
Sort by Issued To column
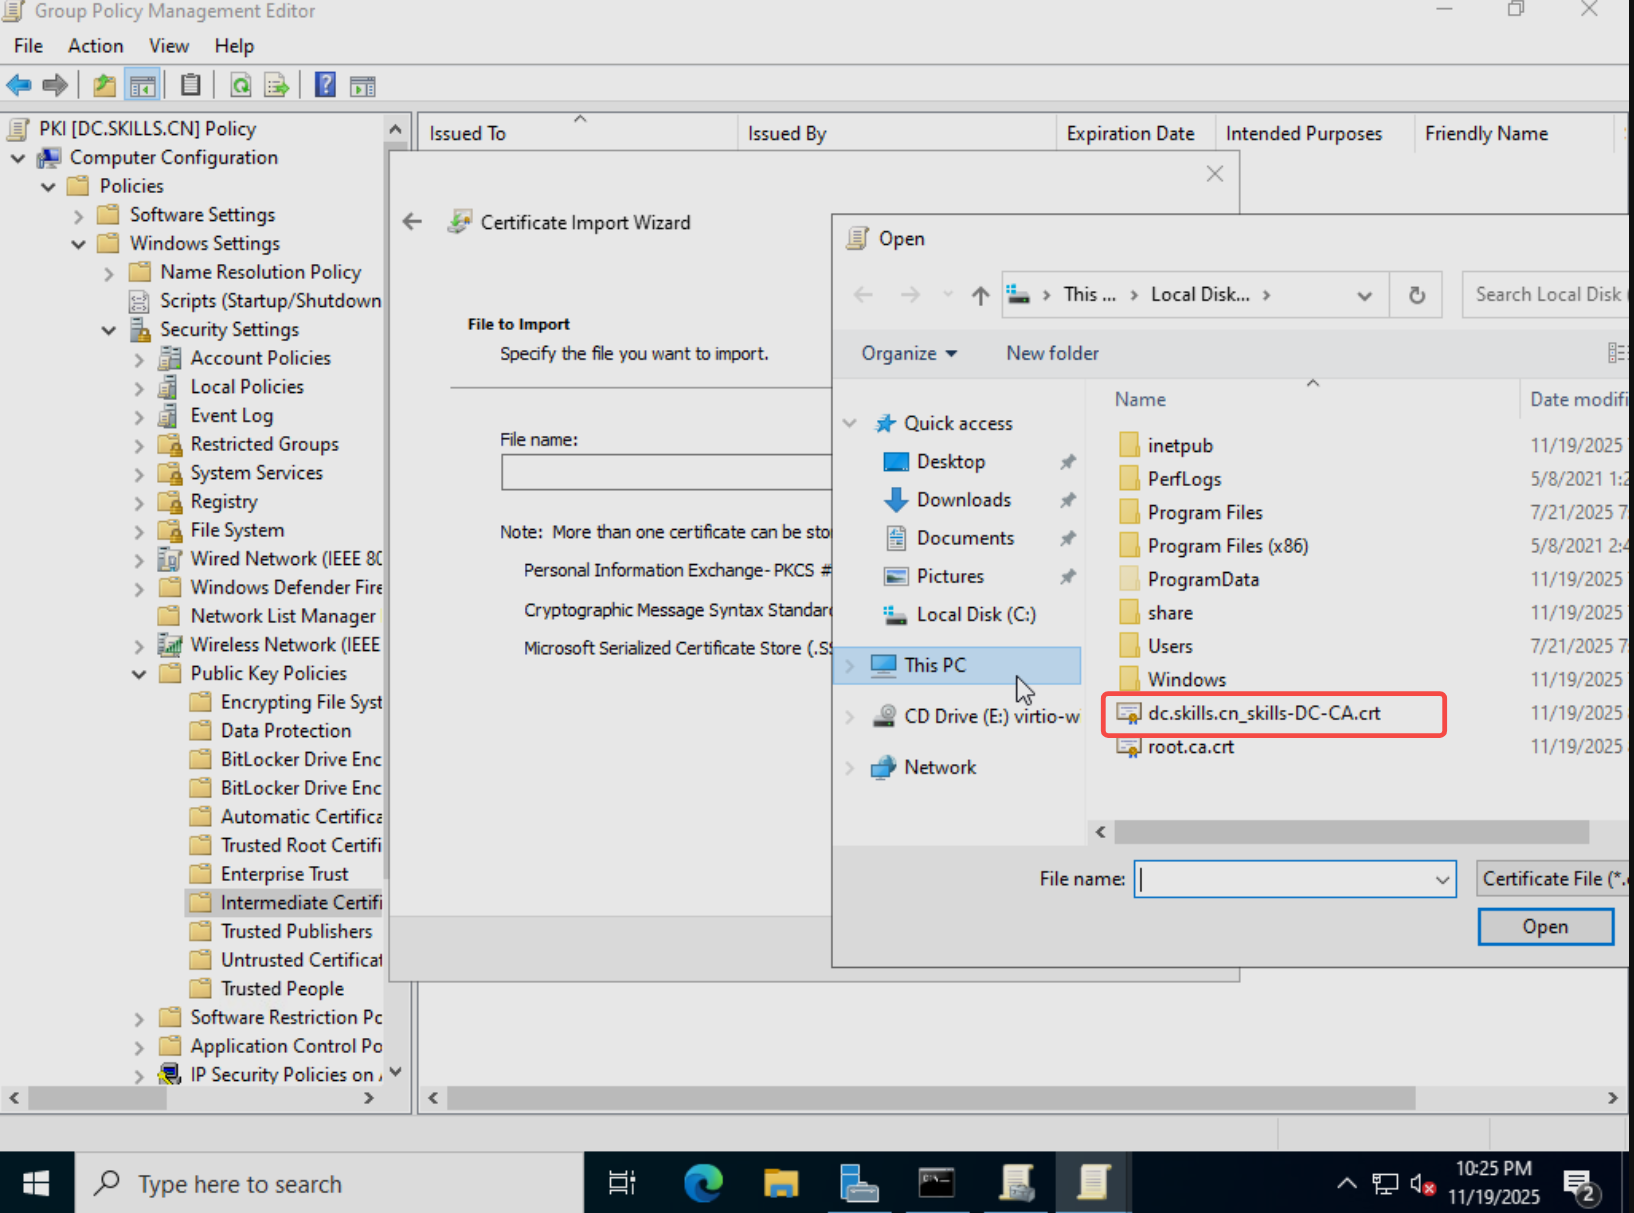578,133
